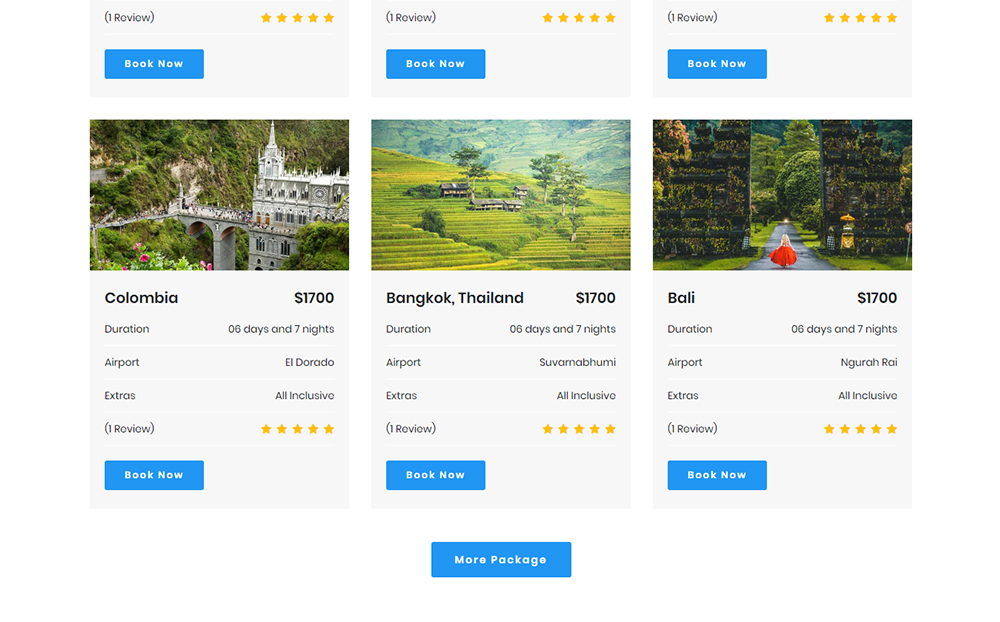
Task: Click Book Now under Bangkok, Thailand package
Action: (436, 475)
